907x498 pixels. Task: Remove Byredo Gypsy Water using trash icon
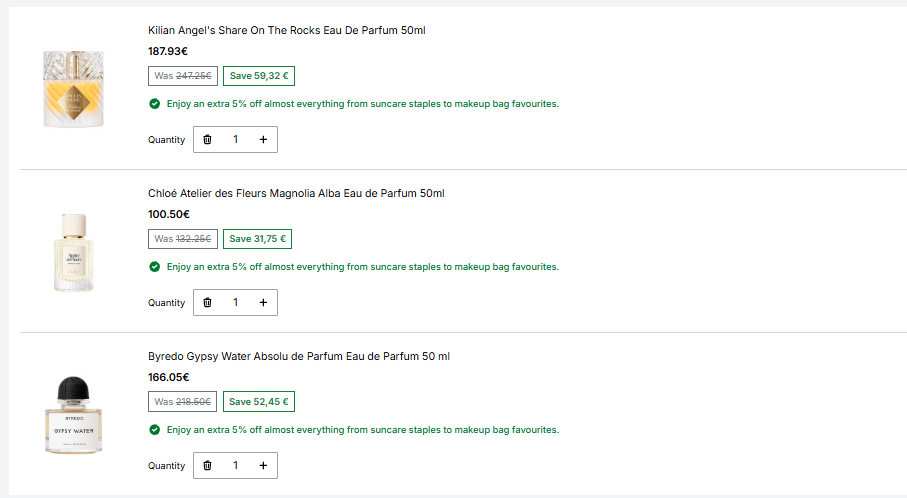(207, 466)
